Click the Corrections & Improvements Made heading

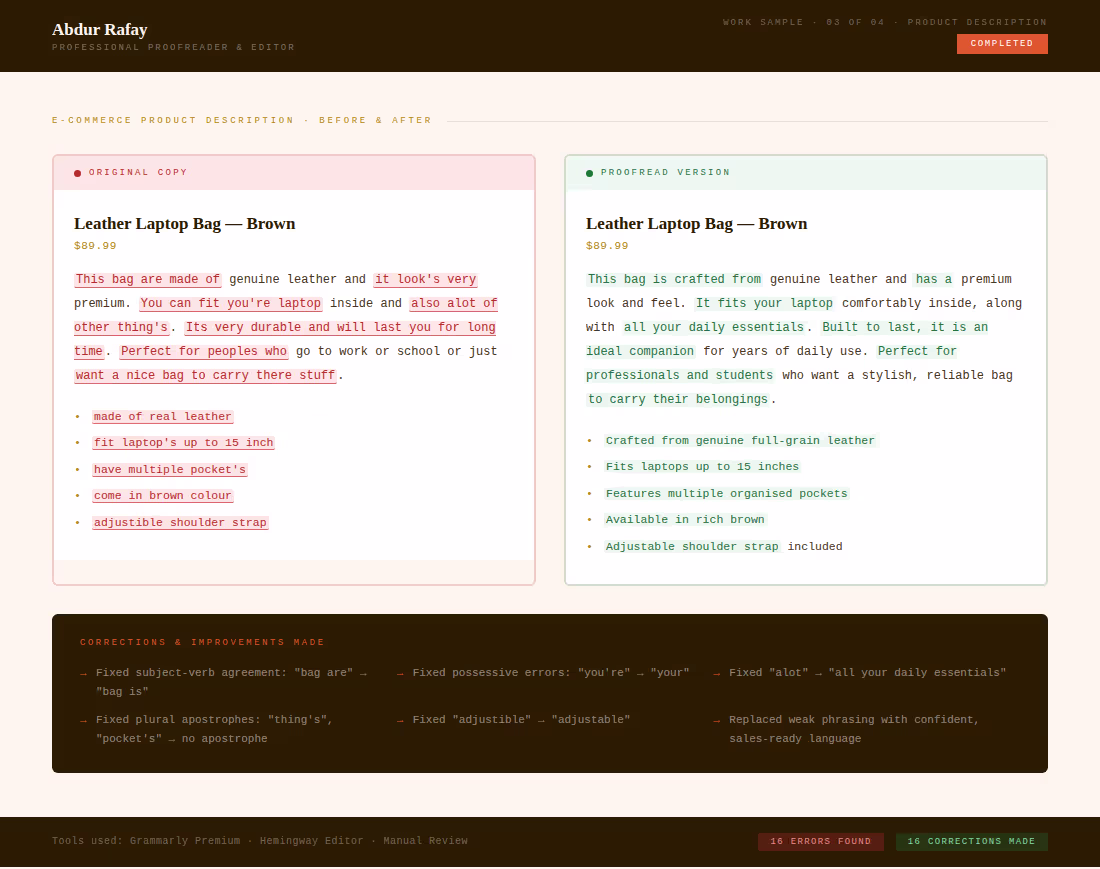[202, 642]
